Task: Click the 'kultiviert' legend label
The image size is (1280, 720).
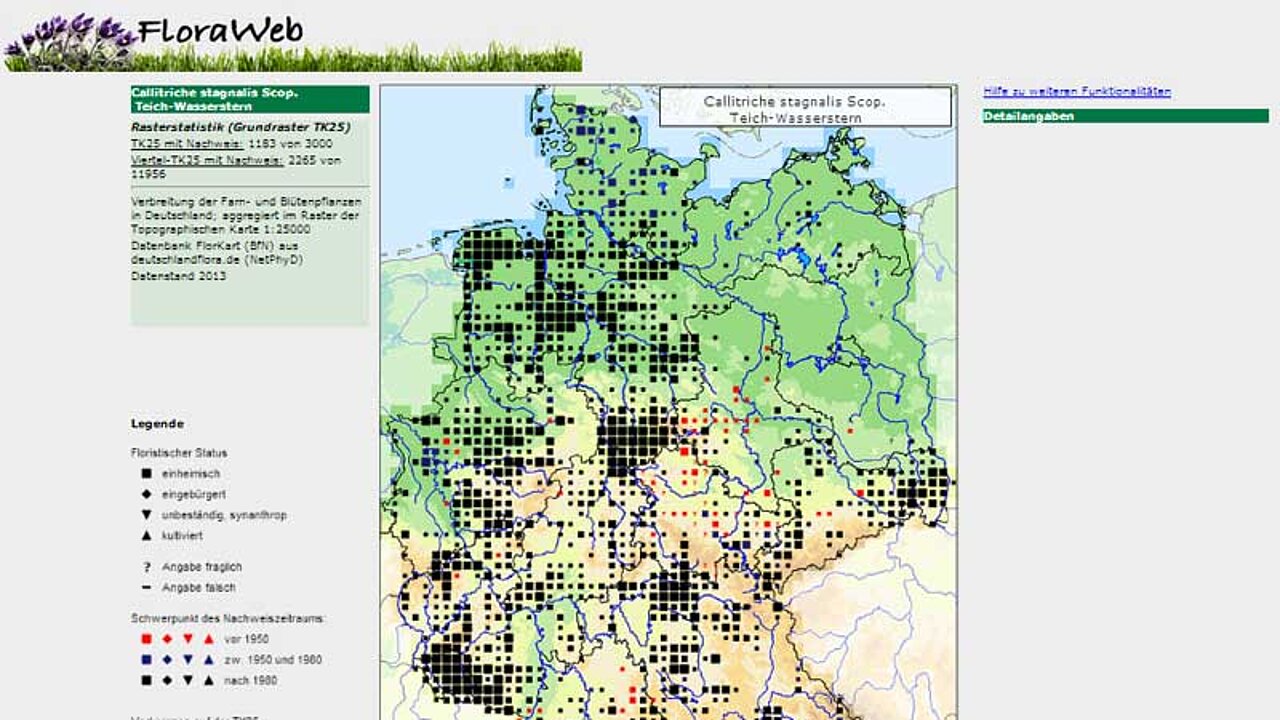Action: point(184,537)
